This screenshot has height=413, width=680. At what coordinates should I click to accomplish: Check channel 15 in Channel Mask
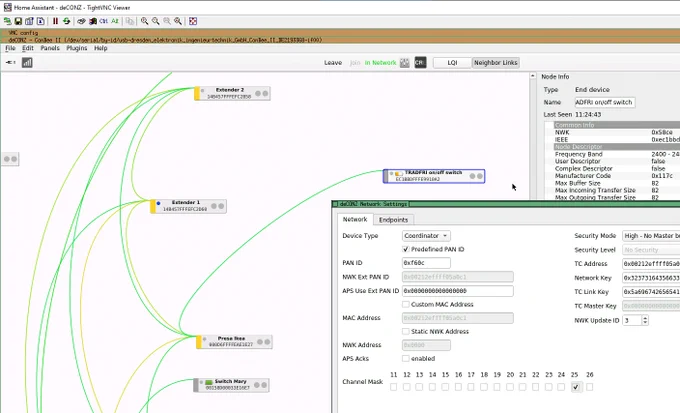point(445,387)
